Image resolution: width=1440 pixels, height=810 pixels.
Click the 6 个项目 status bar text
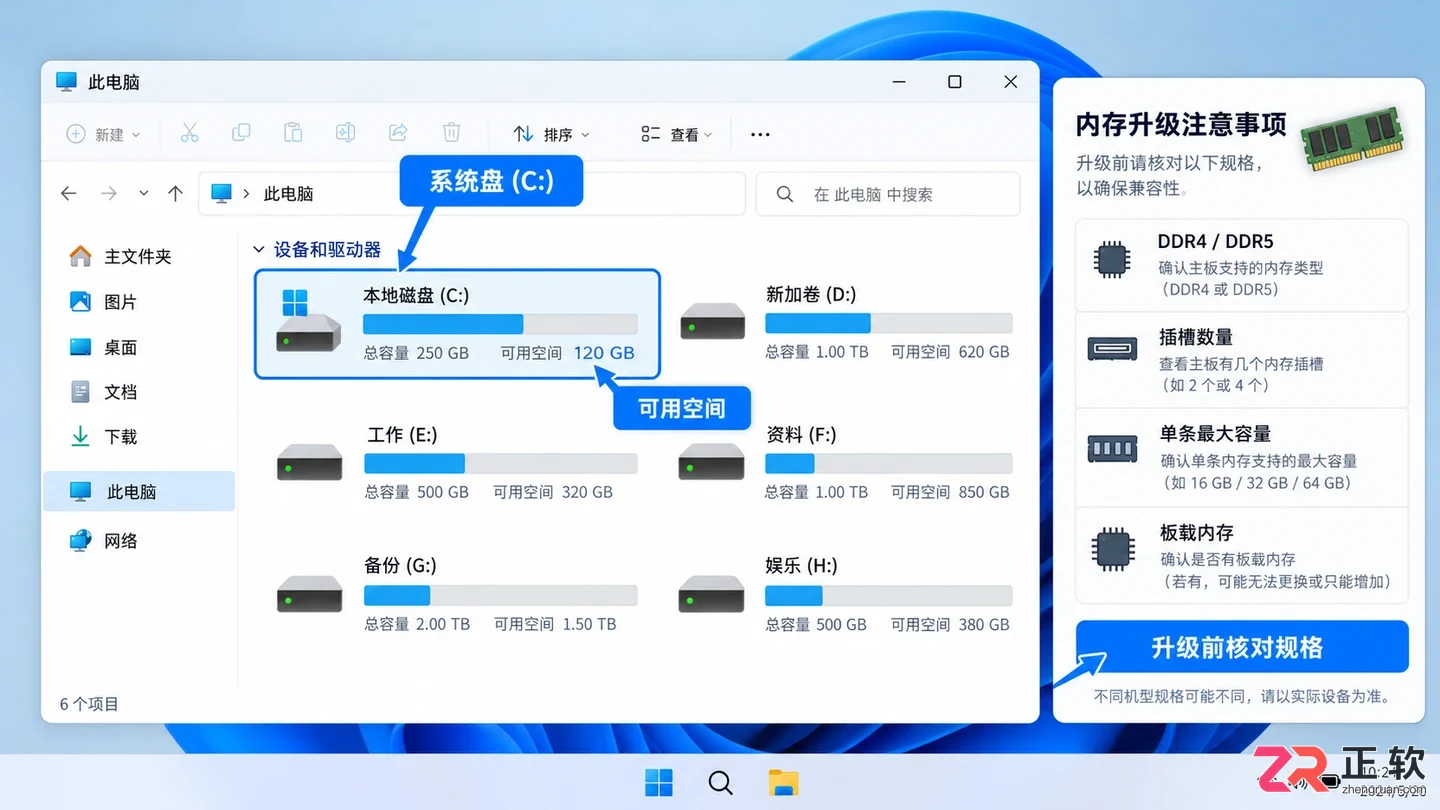pos(89,704)
